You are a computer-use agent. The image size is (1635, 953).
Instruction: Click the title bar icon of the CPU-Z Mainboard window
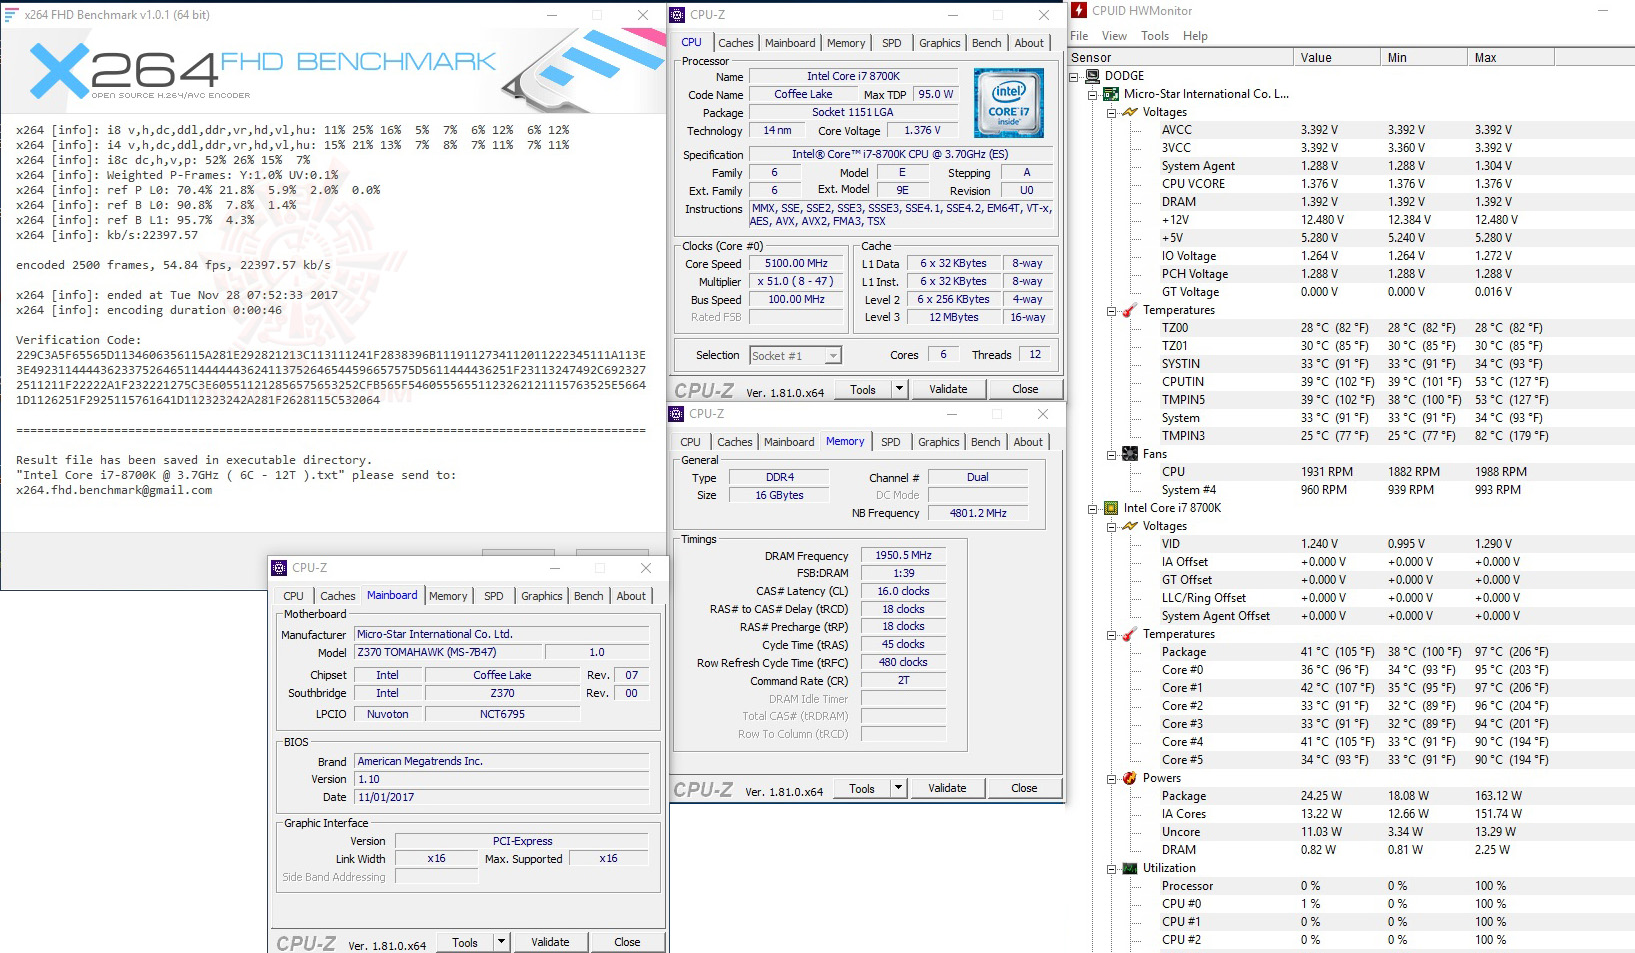point(279,568)
